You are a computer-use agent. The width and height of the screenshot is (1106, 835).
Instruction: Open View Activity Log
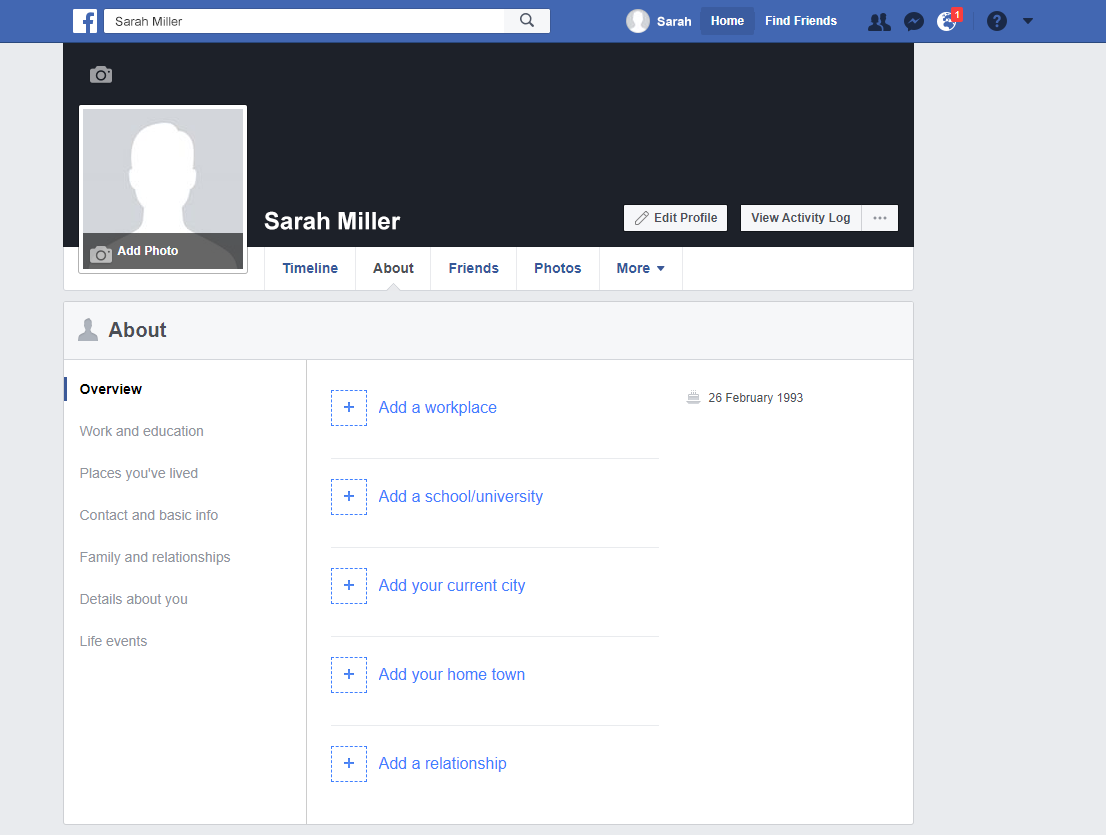(800, 217)
